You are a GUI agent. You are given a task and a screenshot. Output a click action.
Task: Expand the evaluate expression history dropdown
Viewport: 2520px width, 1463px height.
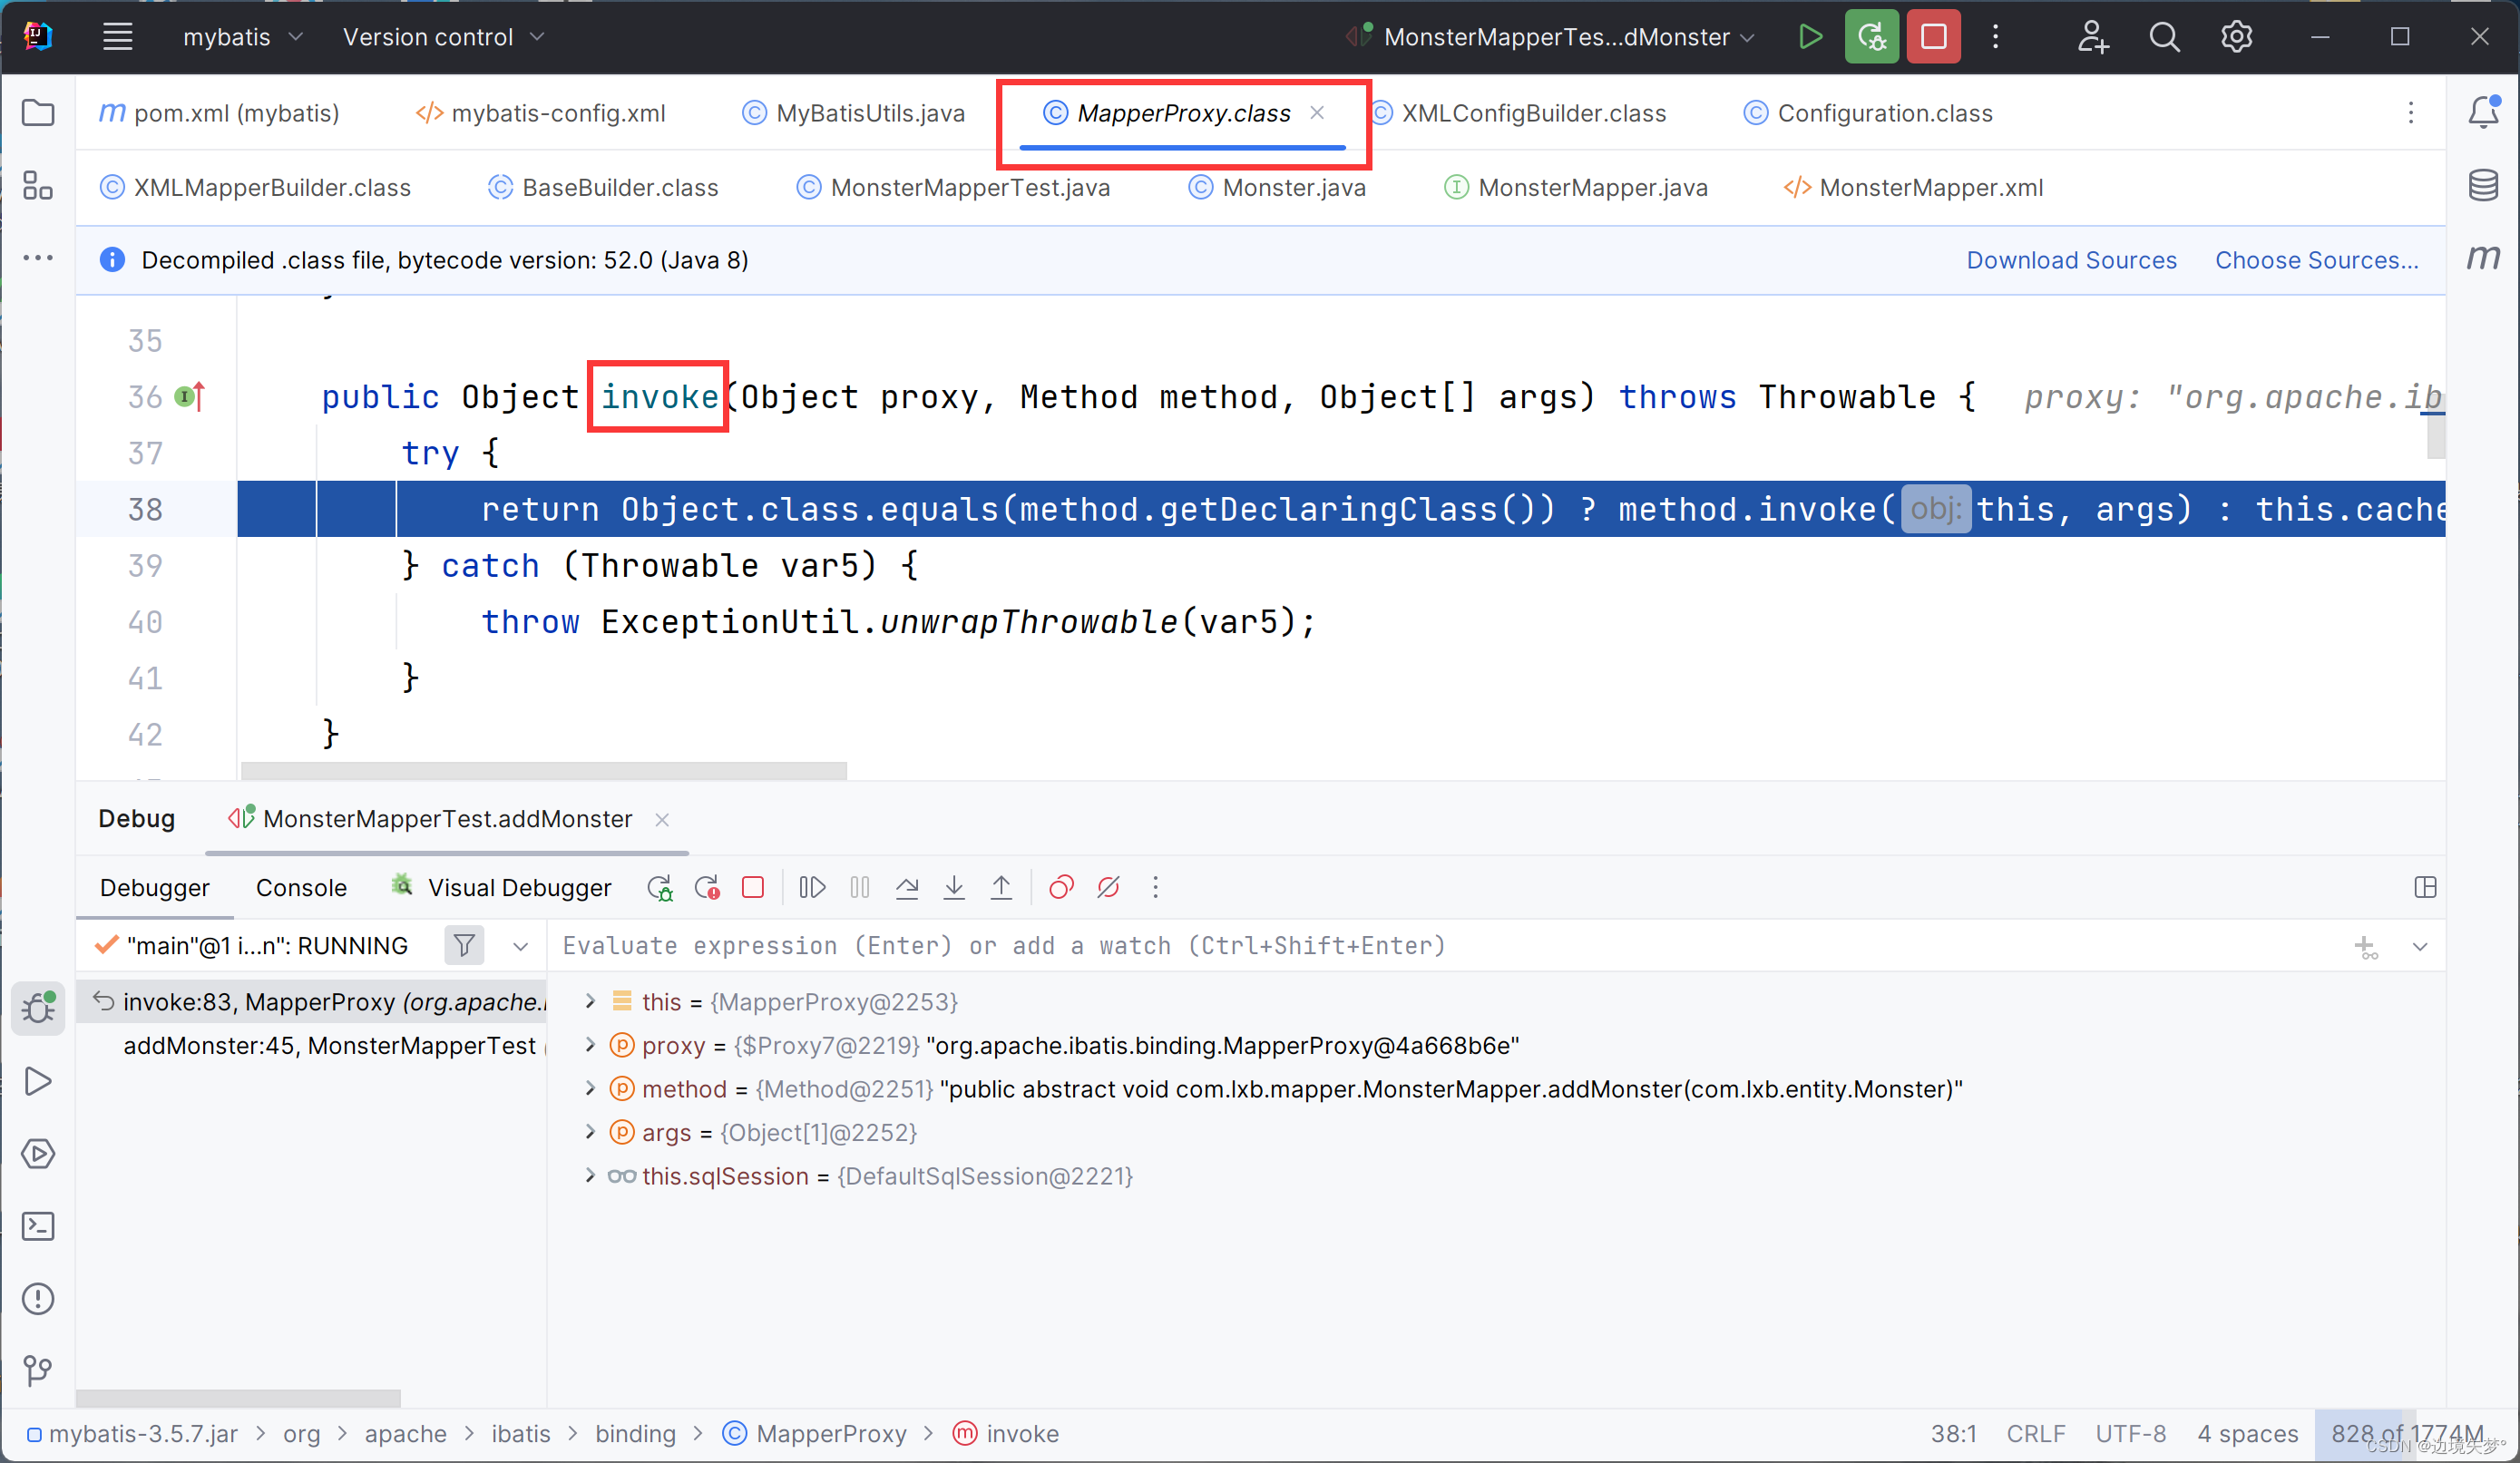click(x=2420, y=946)
